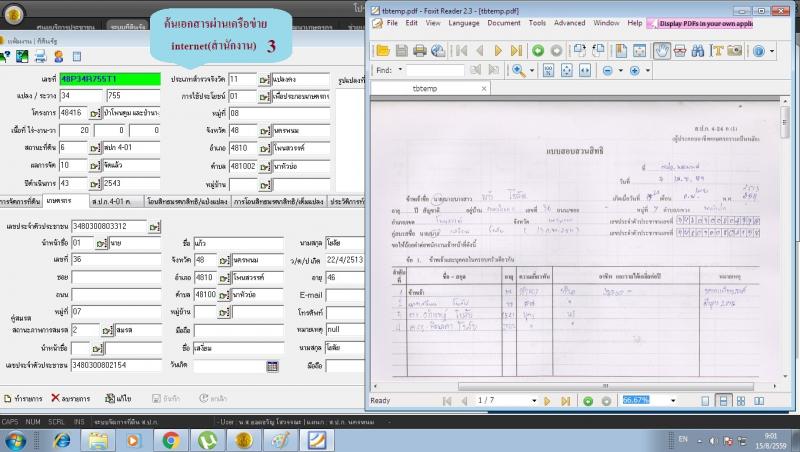The height and width of the screenshot is (452, 800).
Task: Click the Typewriter tool icon beside Hand tool
Action: 680,51
